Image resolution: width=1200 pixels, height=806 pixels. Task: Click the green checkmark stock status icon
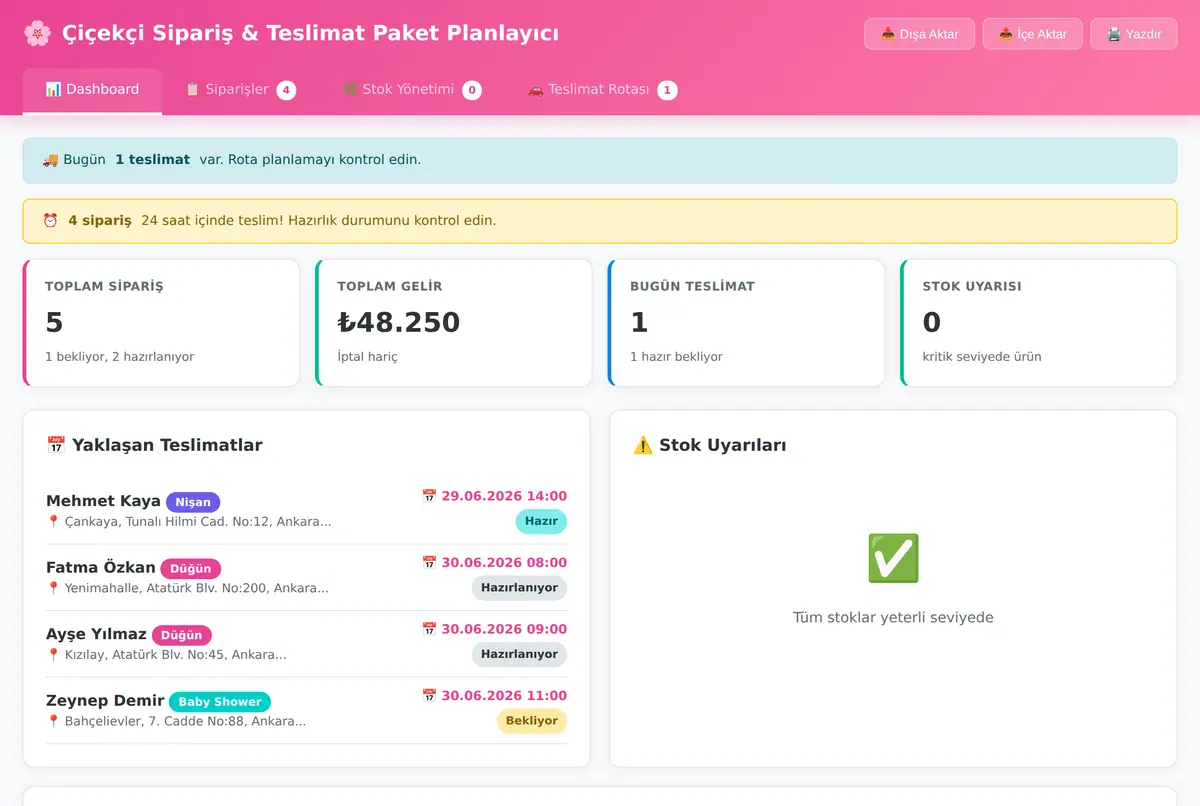click(893, 558)
